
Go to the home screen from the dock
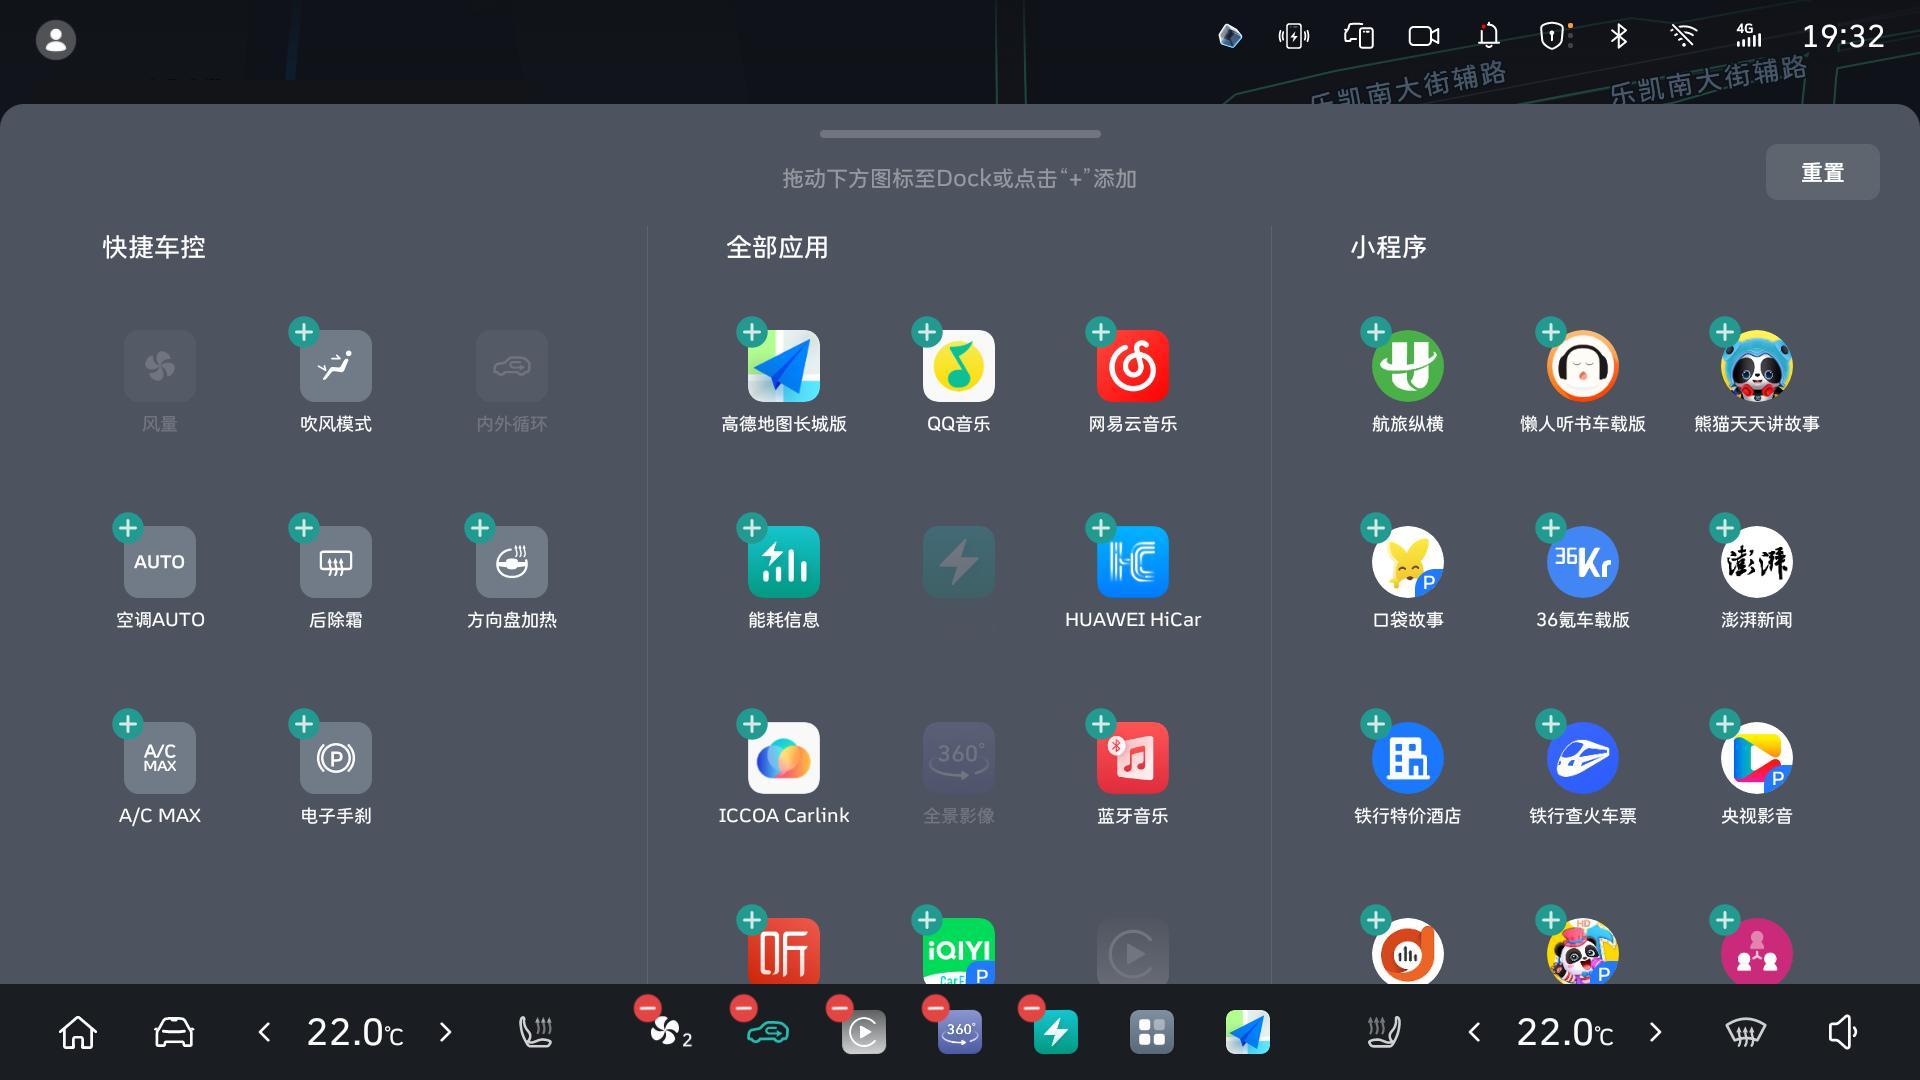coord(78,1032)
